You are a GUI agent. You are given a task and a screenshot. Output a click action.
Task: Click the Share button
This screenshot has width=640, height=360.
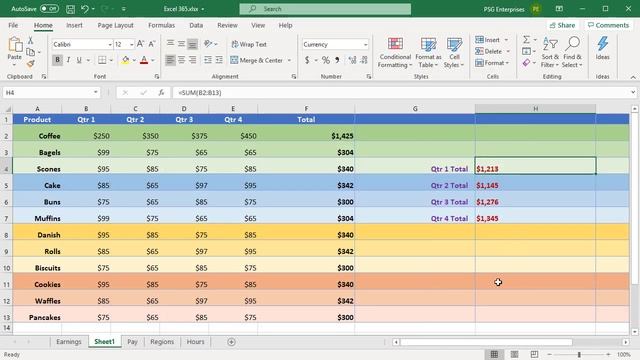(562, 25)
